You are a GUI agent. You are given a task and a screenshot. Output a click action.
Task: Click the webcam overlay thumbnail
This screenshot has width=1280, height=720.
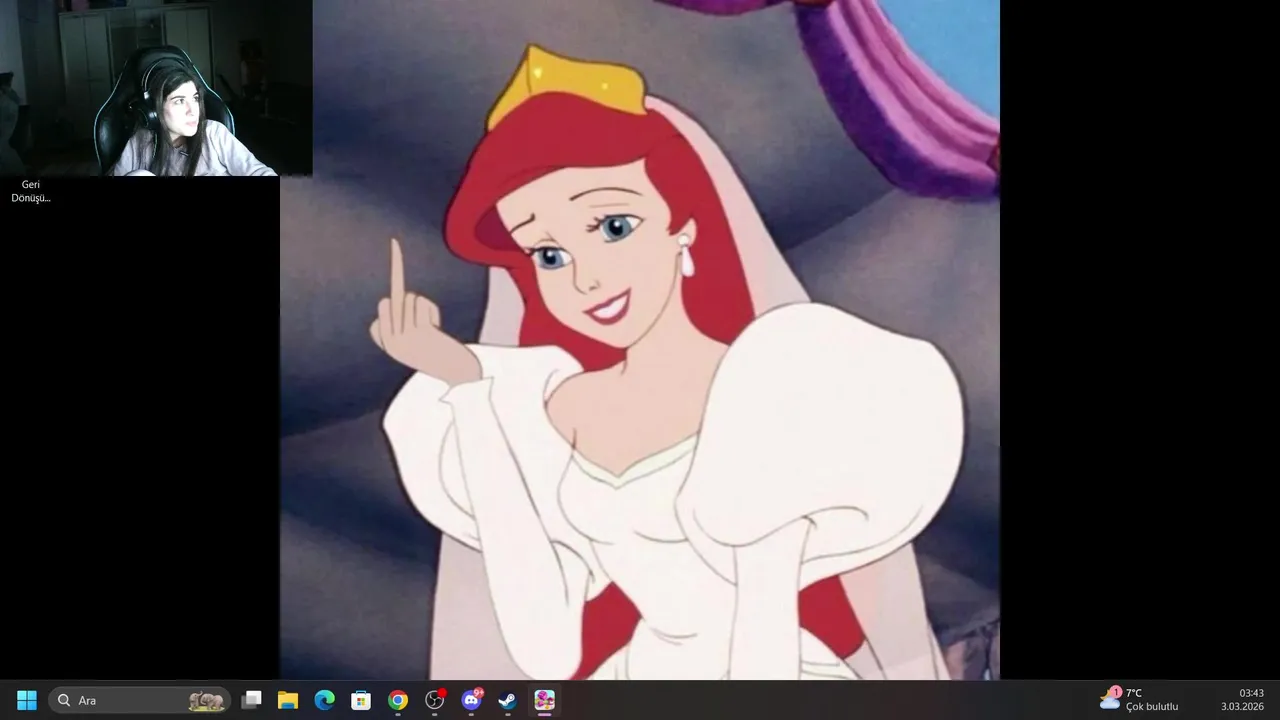click(156, 88)
